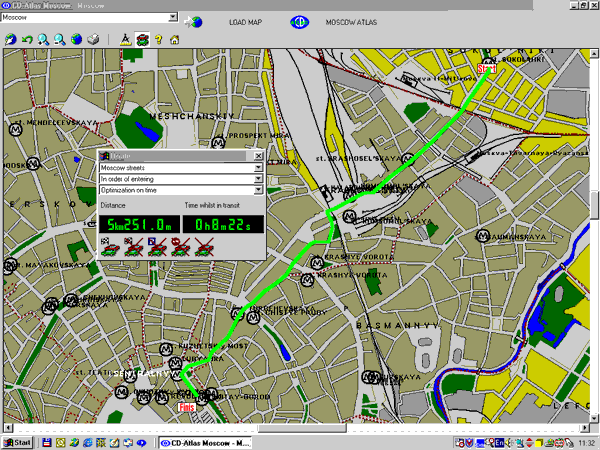
Task: Click the checkered flag cars route icon
Action: coord(110,247)
